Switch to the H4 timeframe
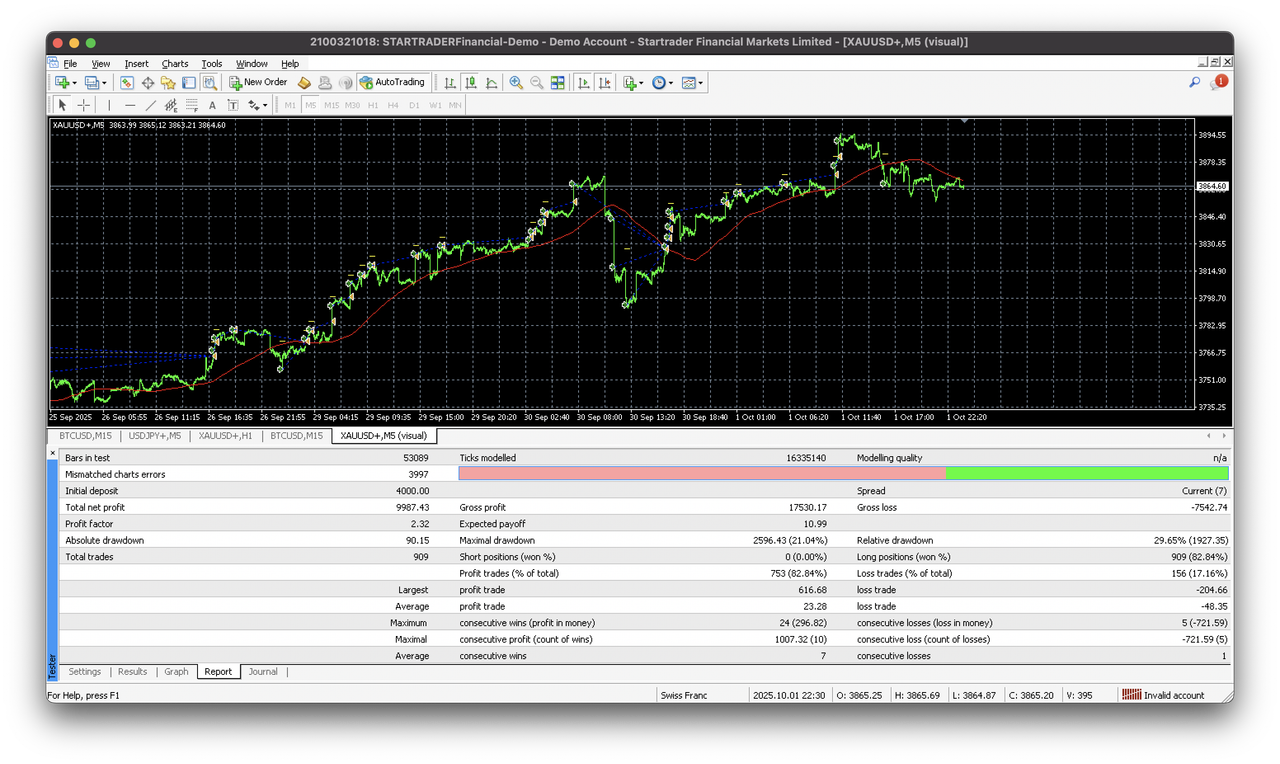The height and width of the screenshot is (764, 1280). pyautogui.click(x=392, y=104)
